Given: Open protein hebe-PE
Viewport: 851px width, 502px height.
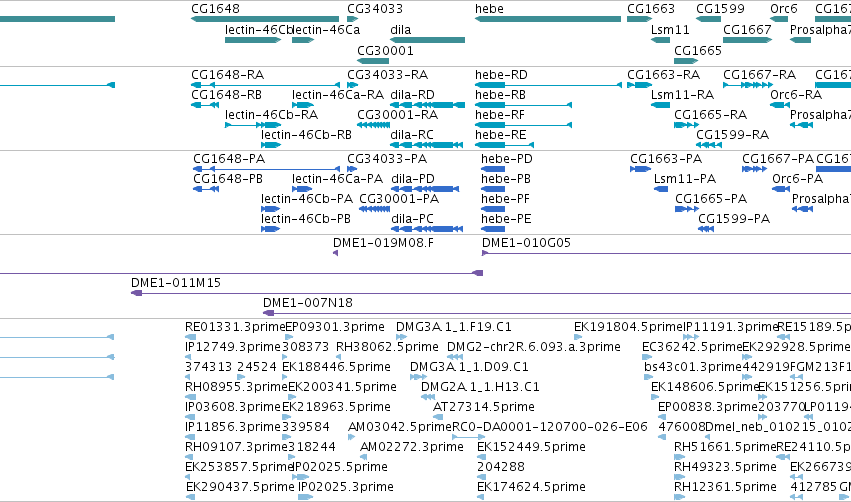Looking at the screenshot, I should click(x=506, y=219).
